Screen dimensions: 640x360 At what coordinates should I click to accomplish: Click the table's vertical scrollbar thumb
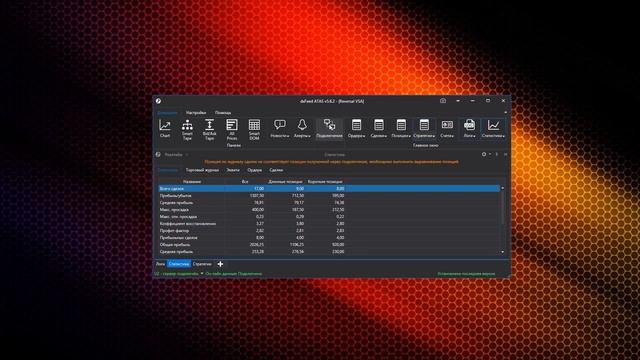click(502, 207)
